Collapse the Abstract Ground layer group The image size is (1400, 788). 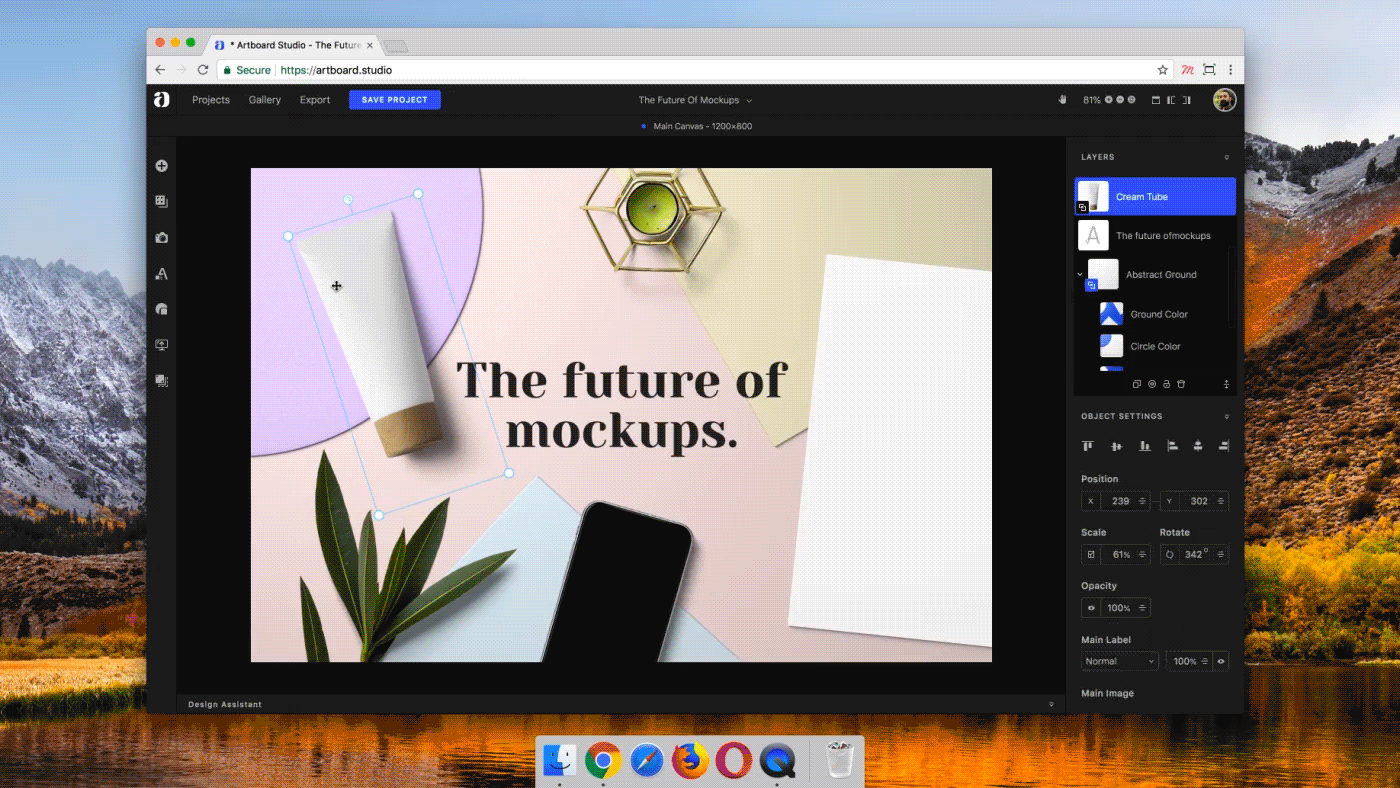point(1080,274)
